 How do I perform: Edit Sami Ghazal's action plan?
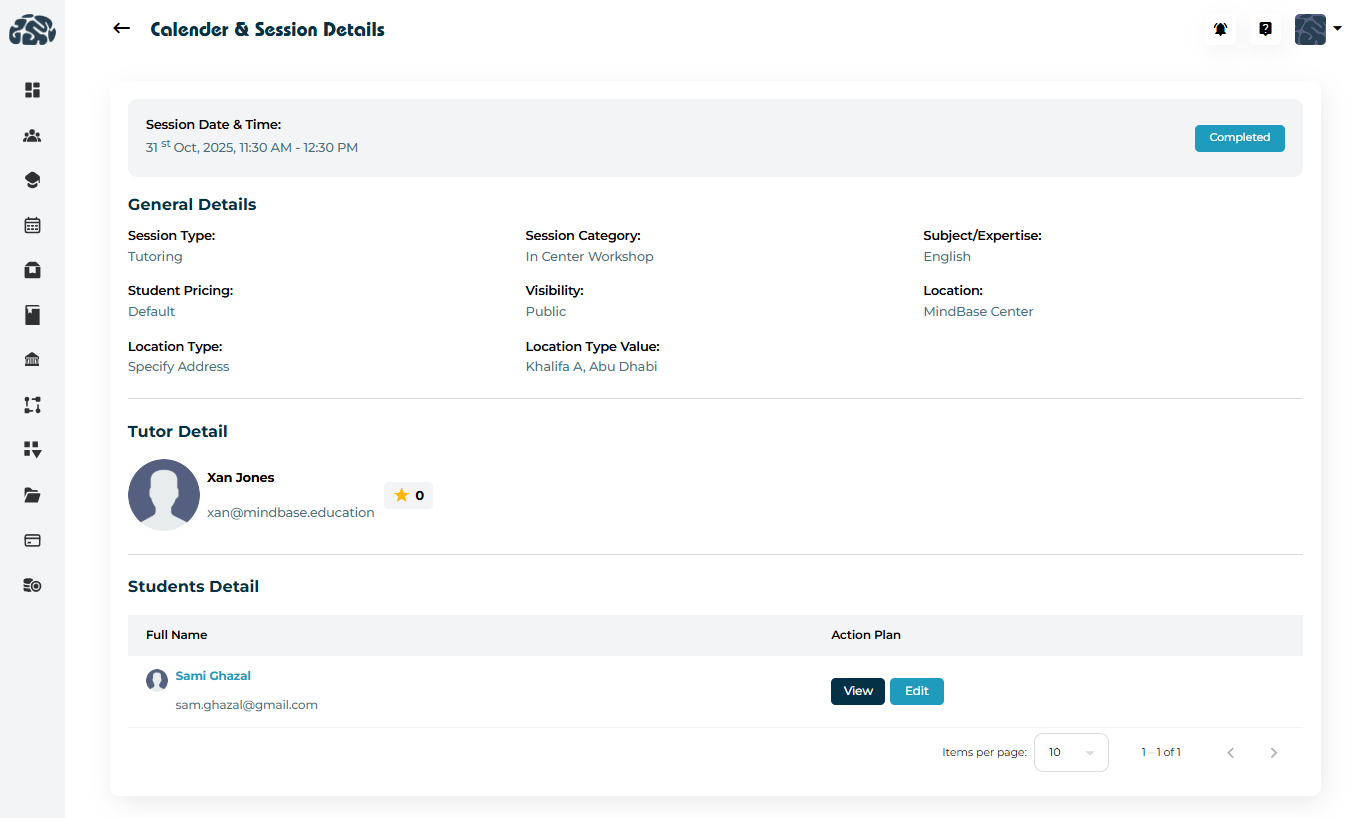tap(916, 691)
